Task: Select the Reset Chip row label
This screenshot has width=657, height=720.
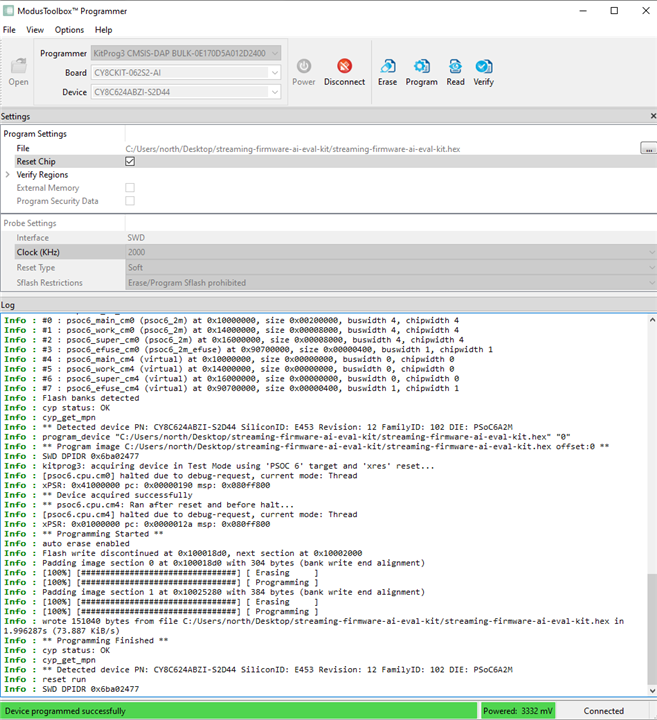Action: click(36, 161)
